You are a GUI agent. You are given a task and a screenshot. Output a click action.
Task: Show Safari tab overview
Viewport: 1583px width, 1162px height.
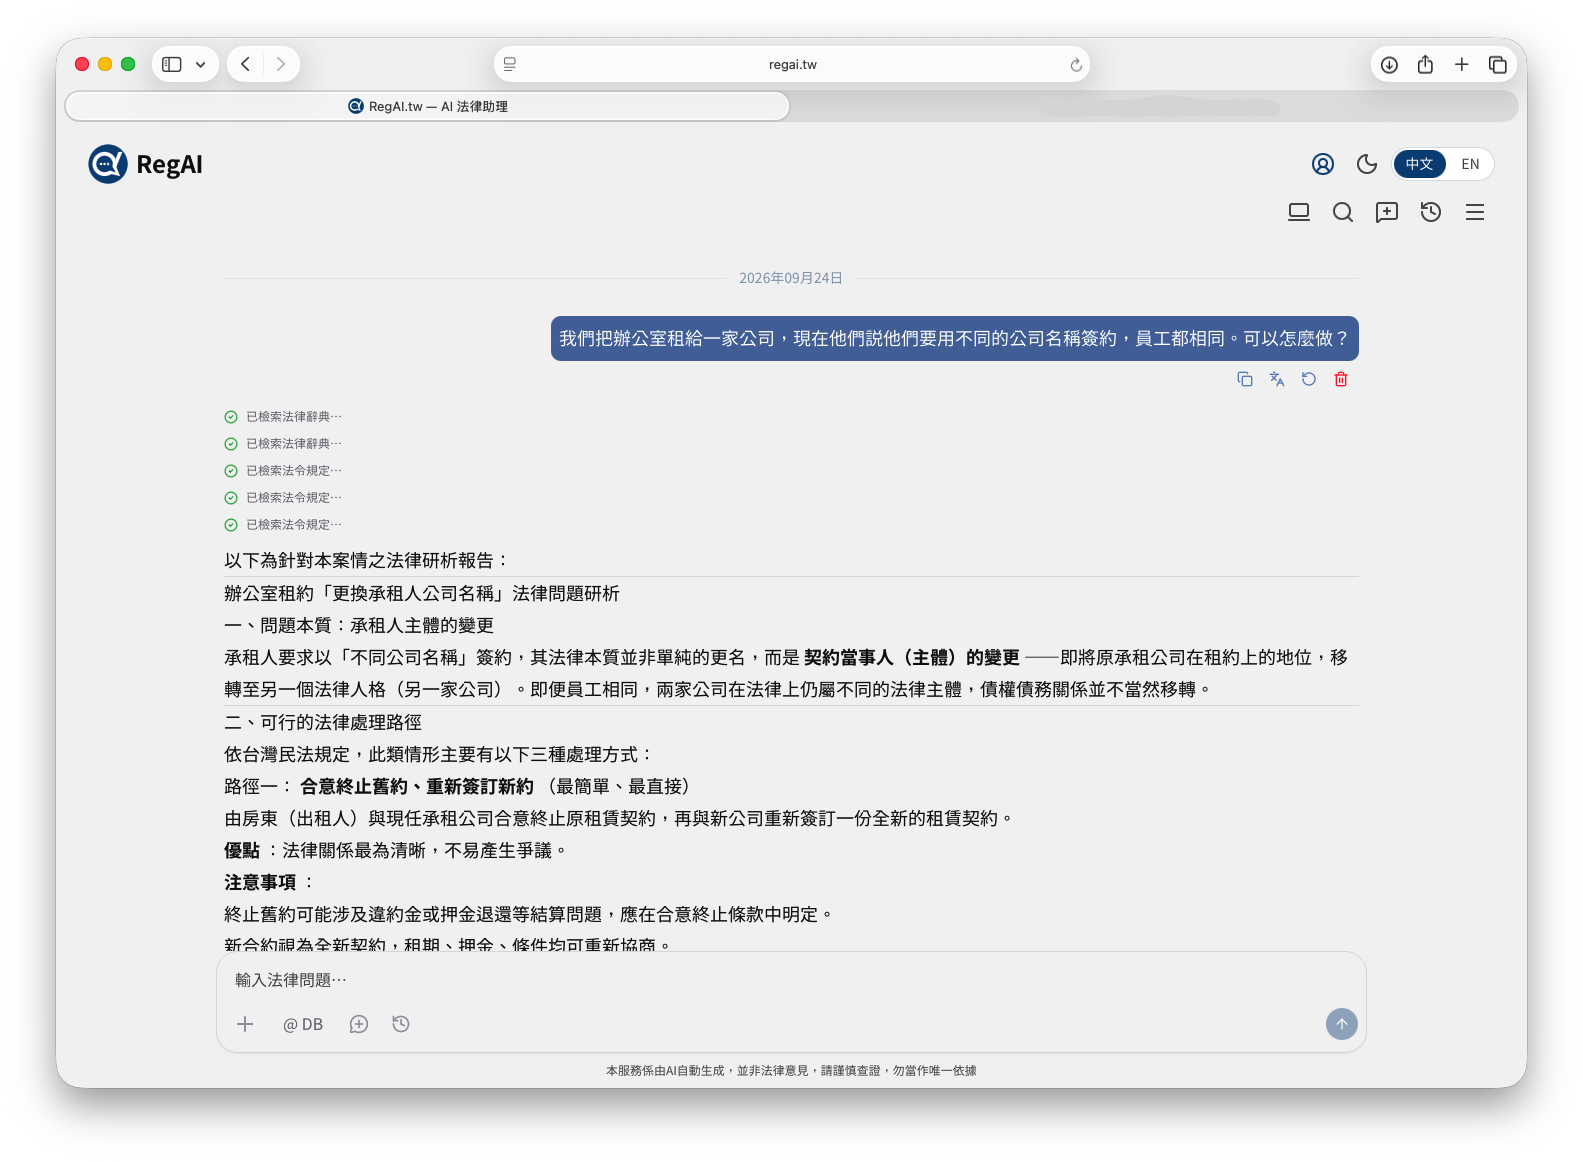pos(1497,65)
